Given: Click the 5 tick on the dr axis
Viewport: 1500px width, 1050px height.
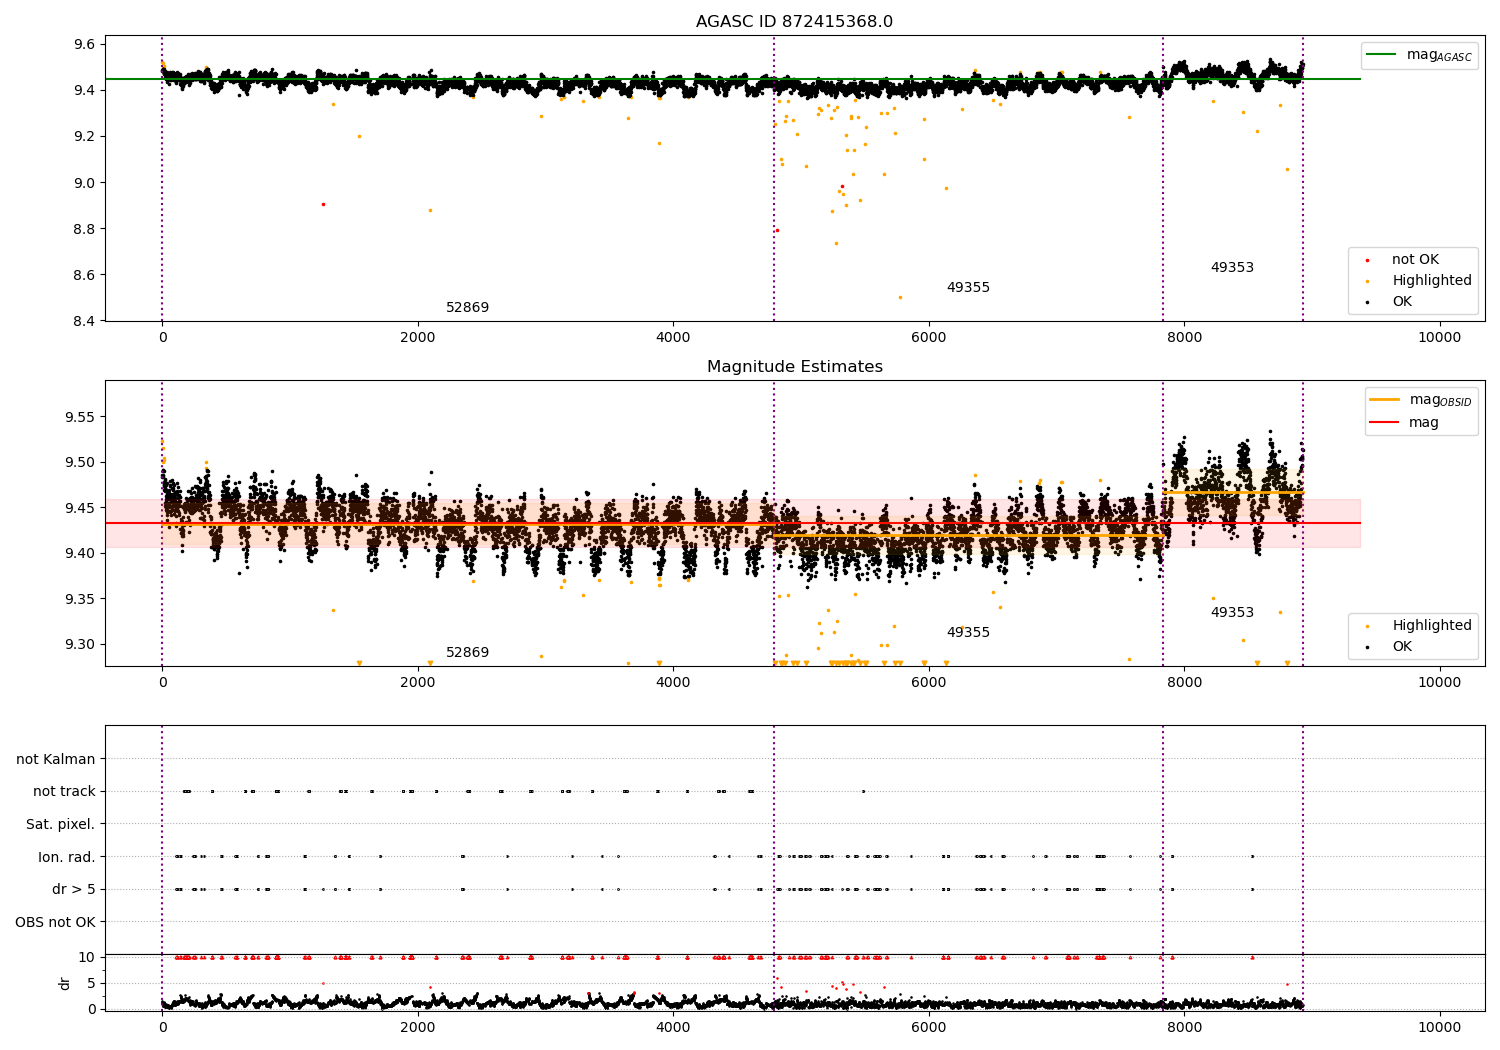Looking at the screenshot, I should pos(91,983).
